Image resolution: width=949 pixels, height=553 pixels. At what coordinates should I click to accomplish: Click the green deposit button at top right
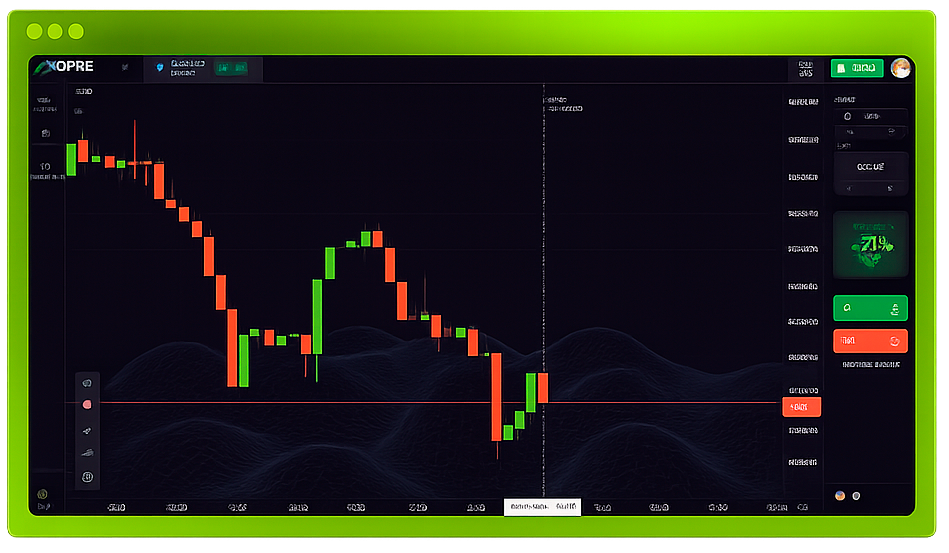[x=857, y=68]
